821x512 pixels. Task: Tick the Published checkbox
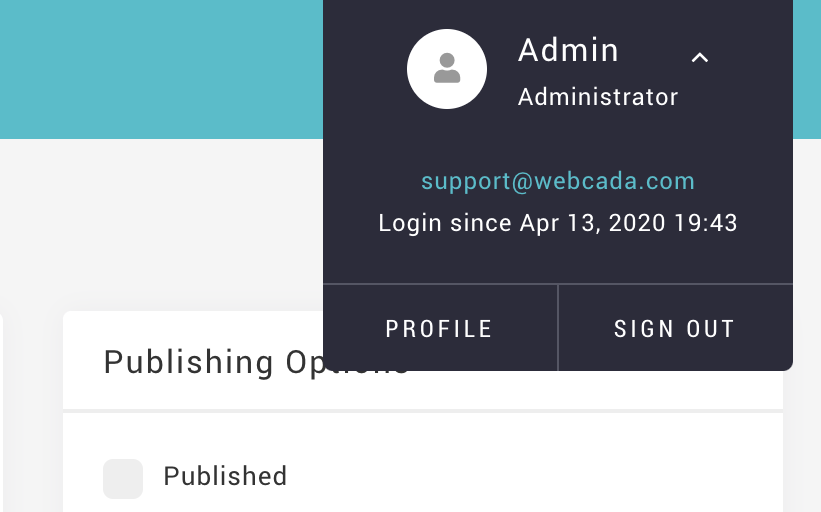(x=123, y=478)
